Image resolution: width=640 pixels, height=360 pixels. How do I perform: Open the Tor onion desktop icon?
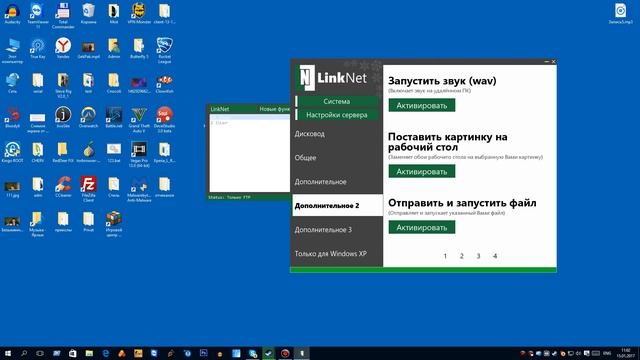89,152
